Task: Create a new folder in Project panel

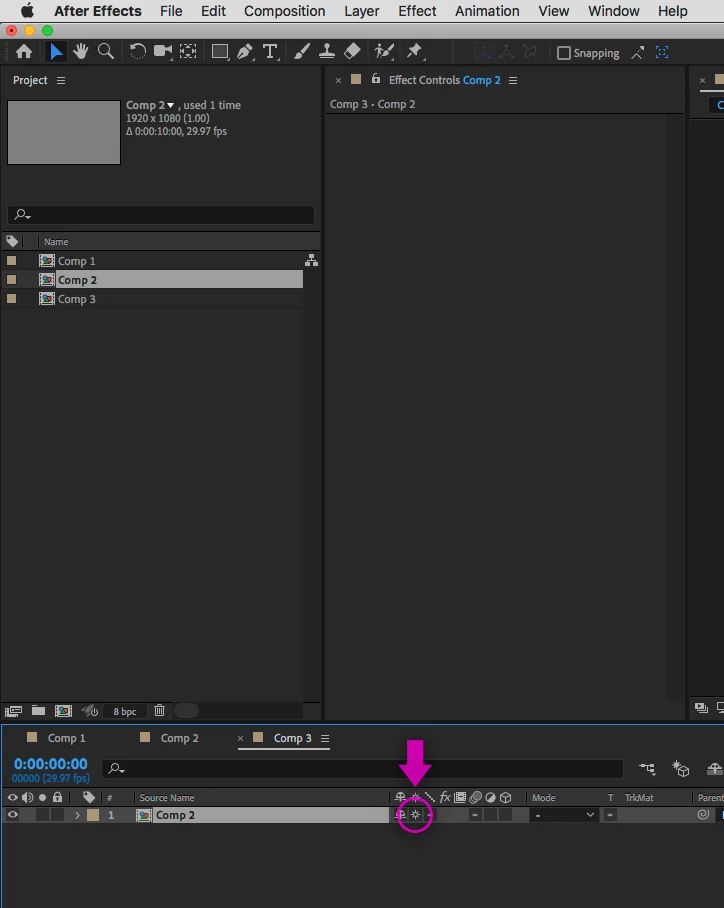Action: [38, 711]
